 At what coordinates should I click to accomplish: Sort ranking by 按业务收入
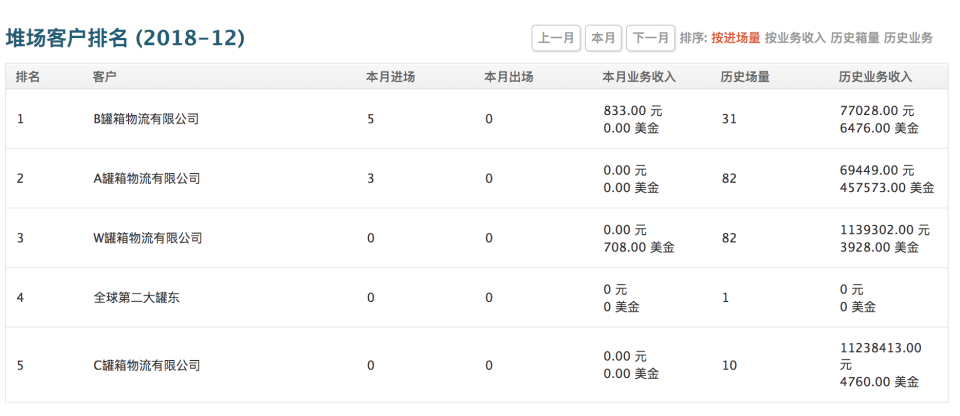[x=795, y=38]
